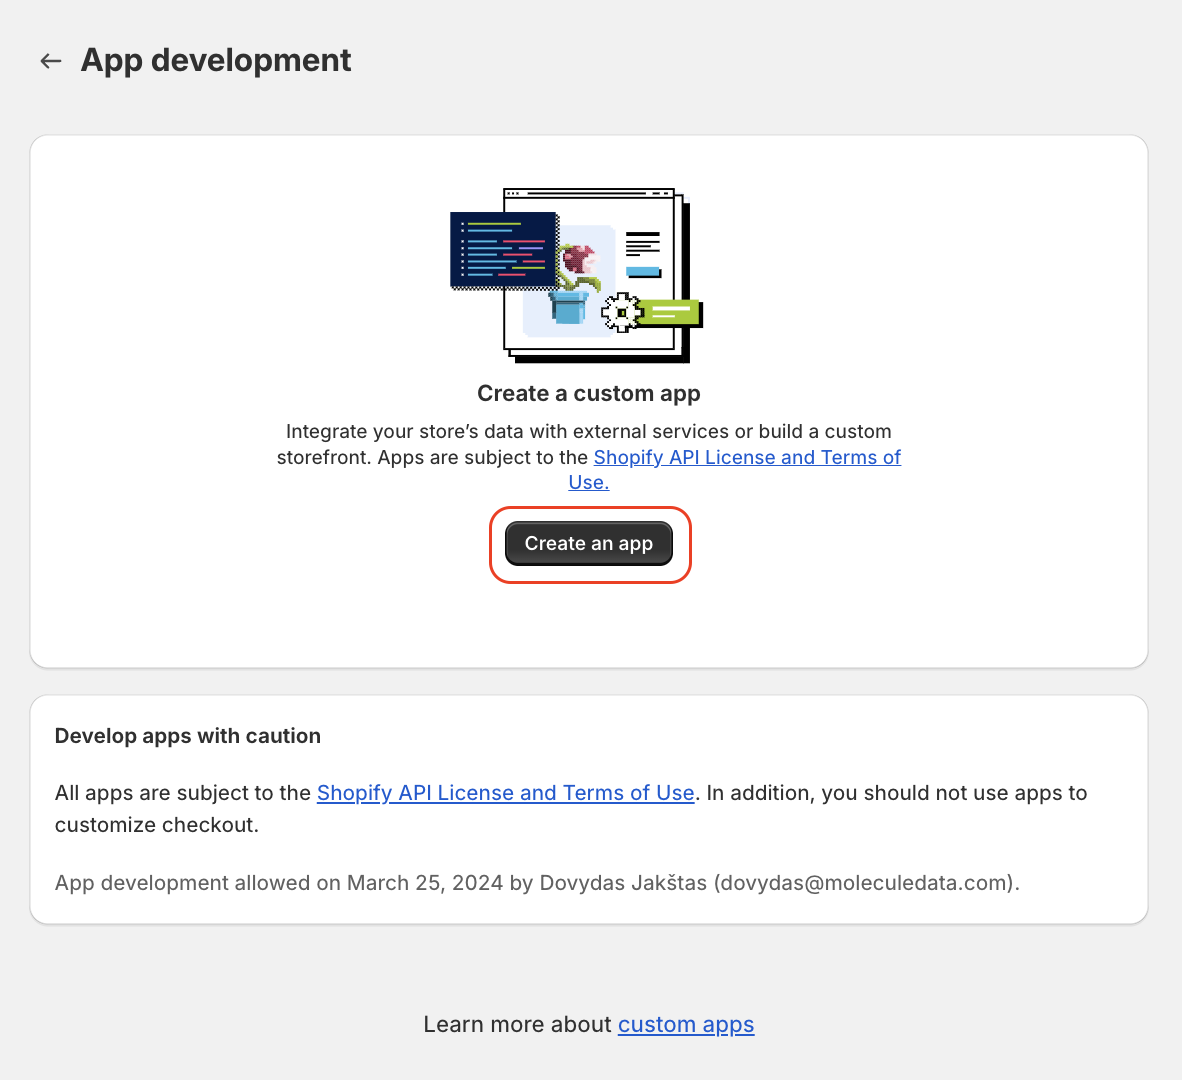This screenshot has width=1182, height=1080.
Task: Click the Develop apps with caution heading
Action: click(x=188, y=736)
